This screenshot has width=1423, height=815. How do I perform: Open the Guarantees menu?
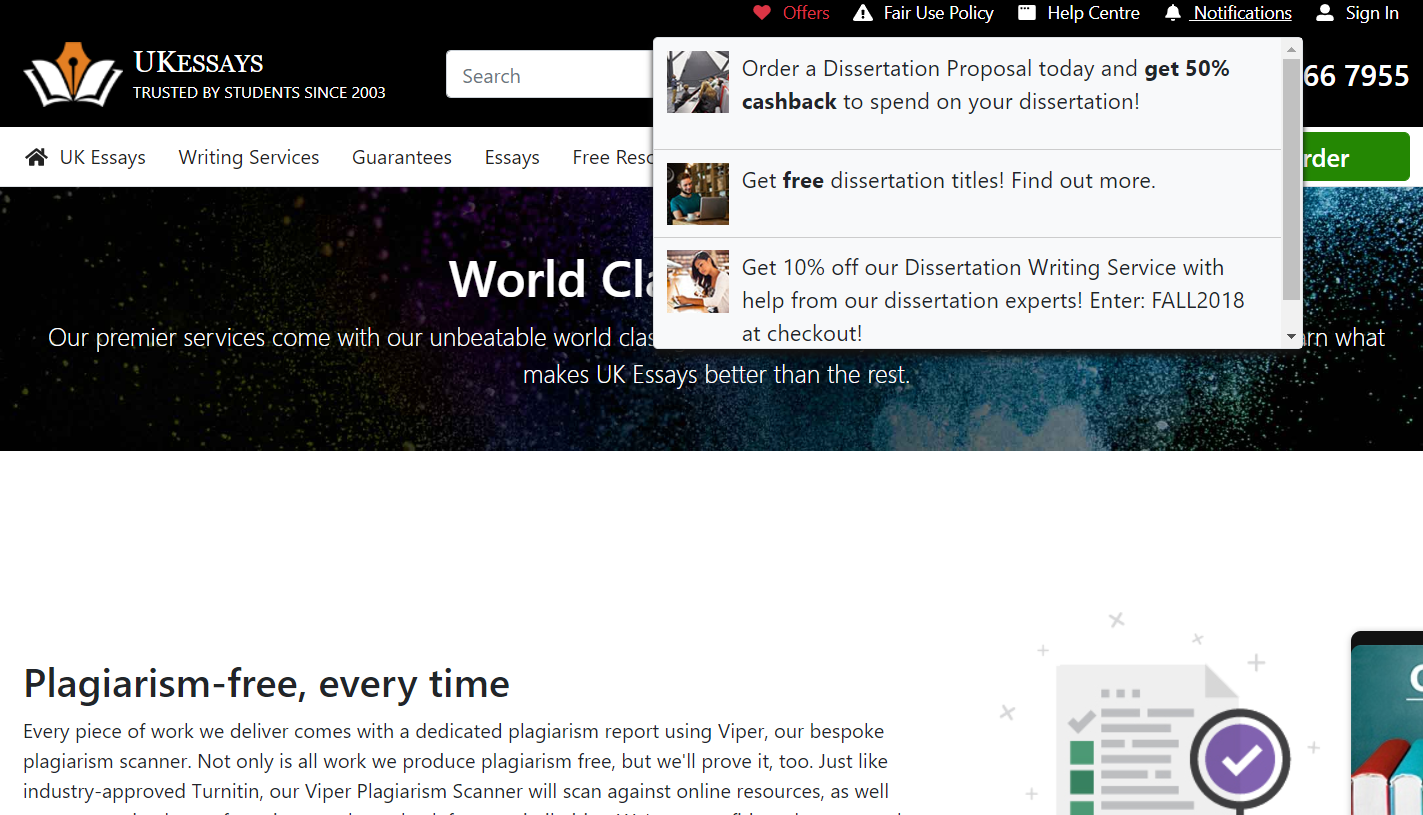pos(402,157)
